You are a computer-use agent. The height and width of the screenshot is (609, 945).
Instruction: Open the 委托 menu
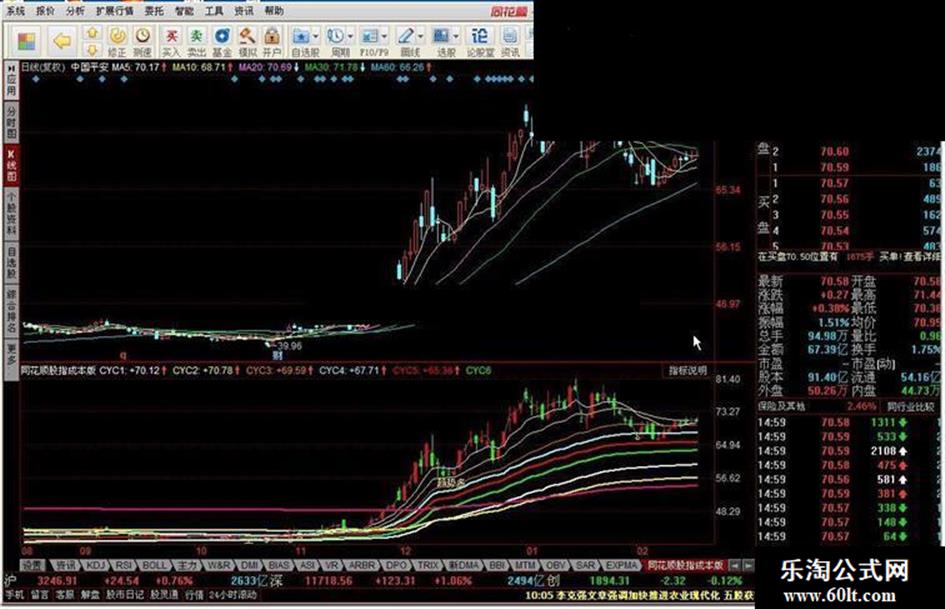154,11
